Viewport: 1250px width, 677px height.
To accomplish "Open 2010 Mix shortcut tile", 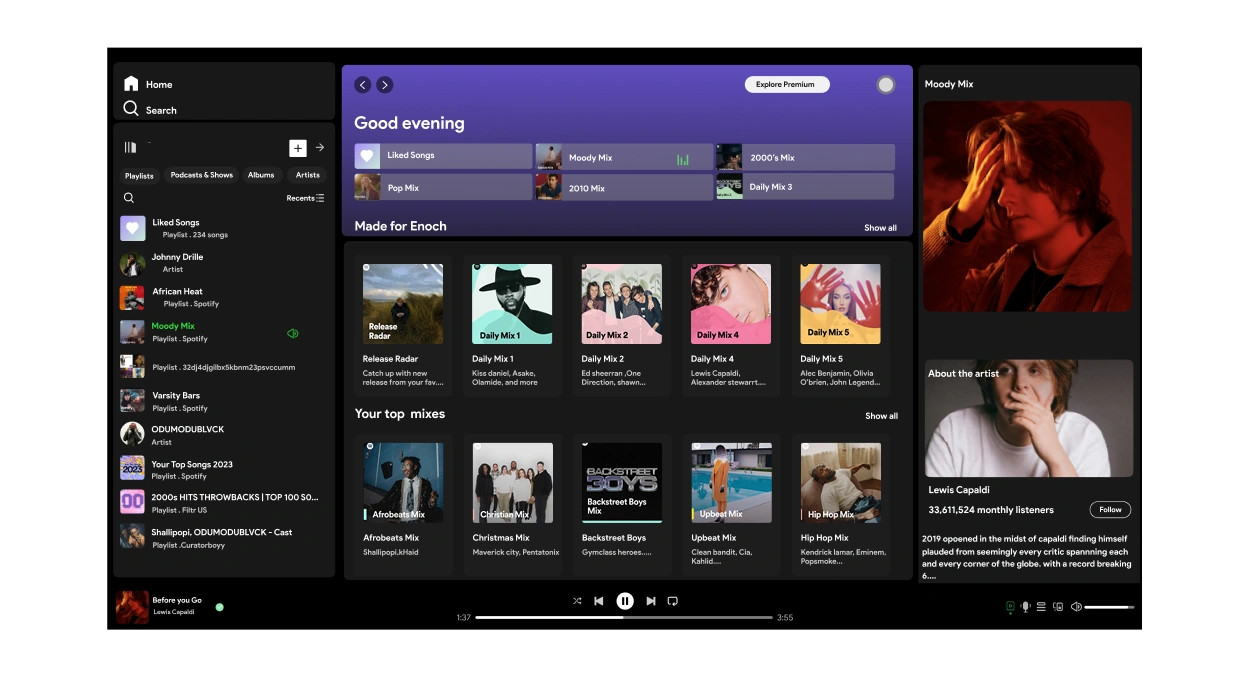I will pos(624,187).
